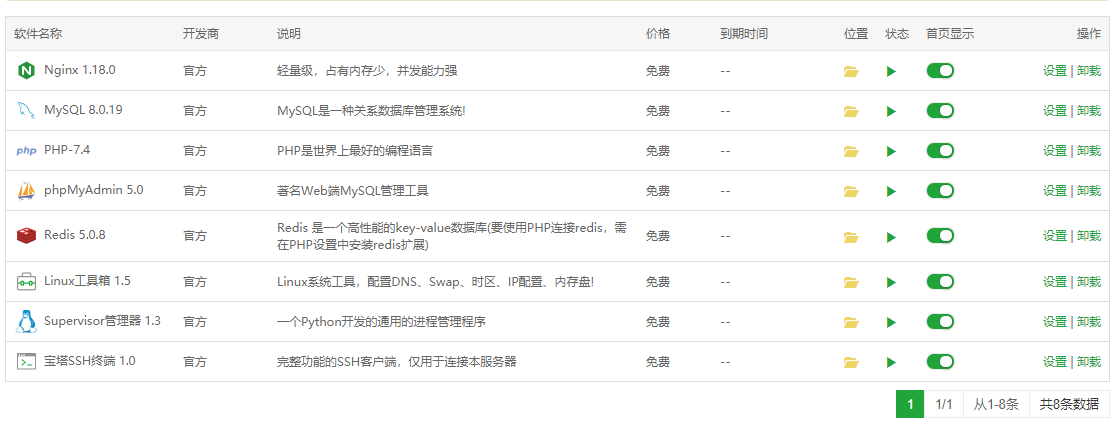Click the Redis red cube logo icon
The image size is (1119, 428).
[x=26, y=235]
